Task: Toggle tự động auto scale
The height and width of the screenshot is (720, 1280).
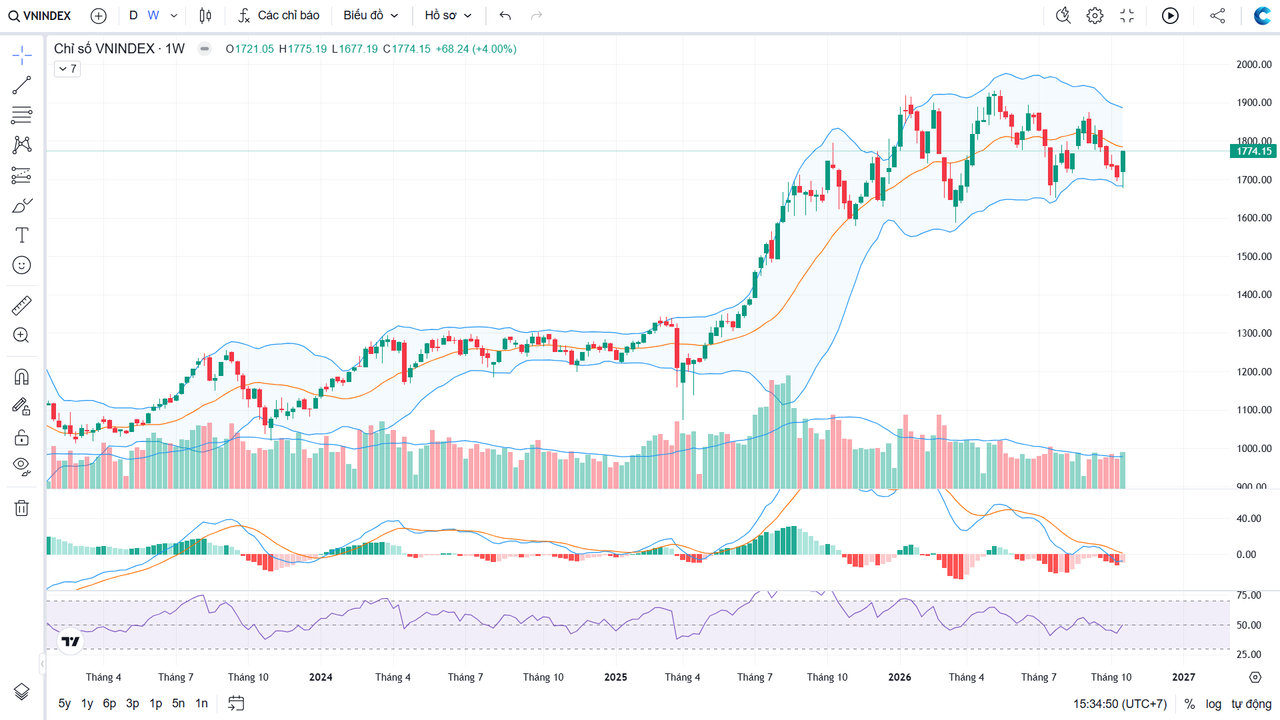Action: click(1251, 704)
